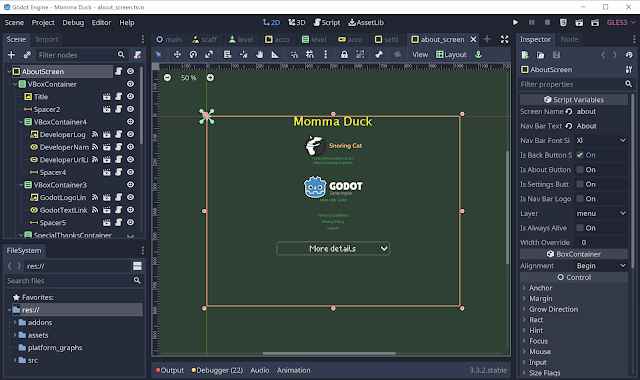Image resolution: width=640 pixels, height=380 pixels.
Task: Select the Select Mode arrow tool
Action: pyautogui.click(x=159, y=54)
